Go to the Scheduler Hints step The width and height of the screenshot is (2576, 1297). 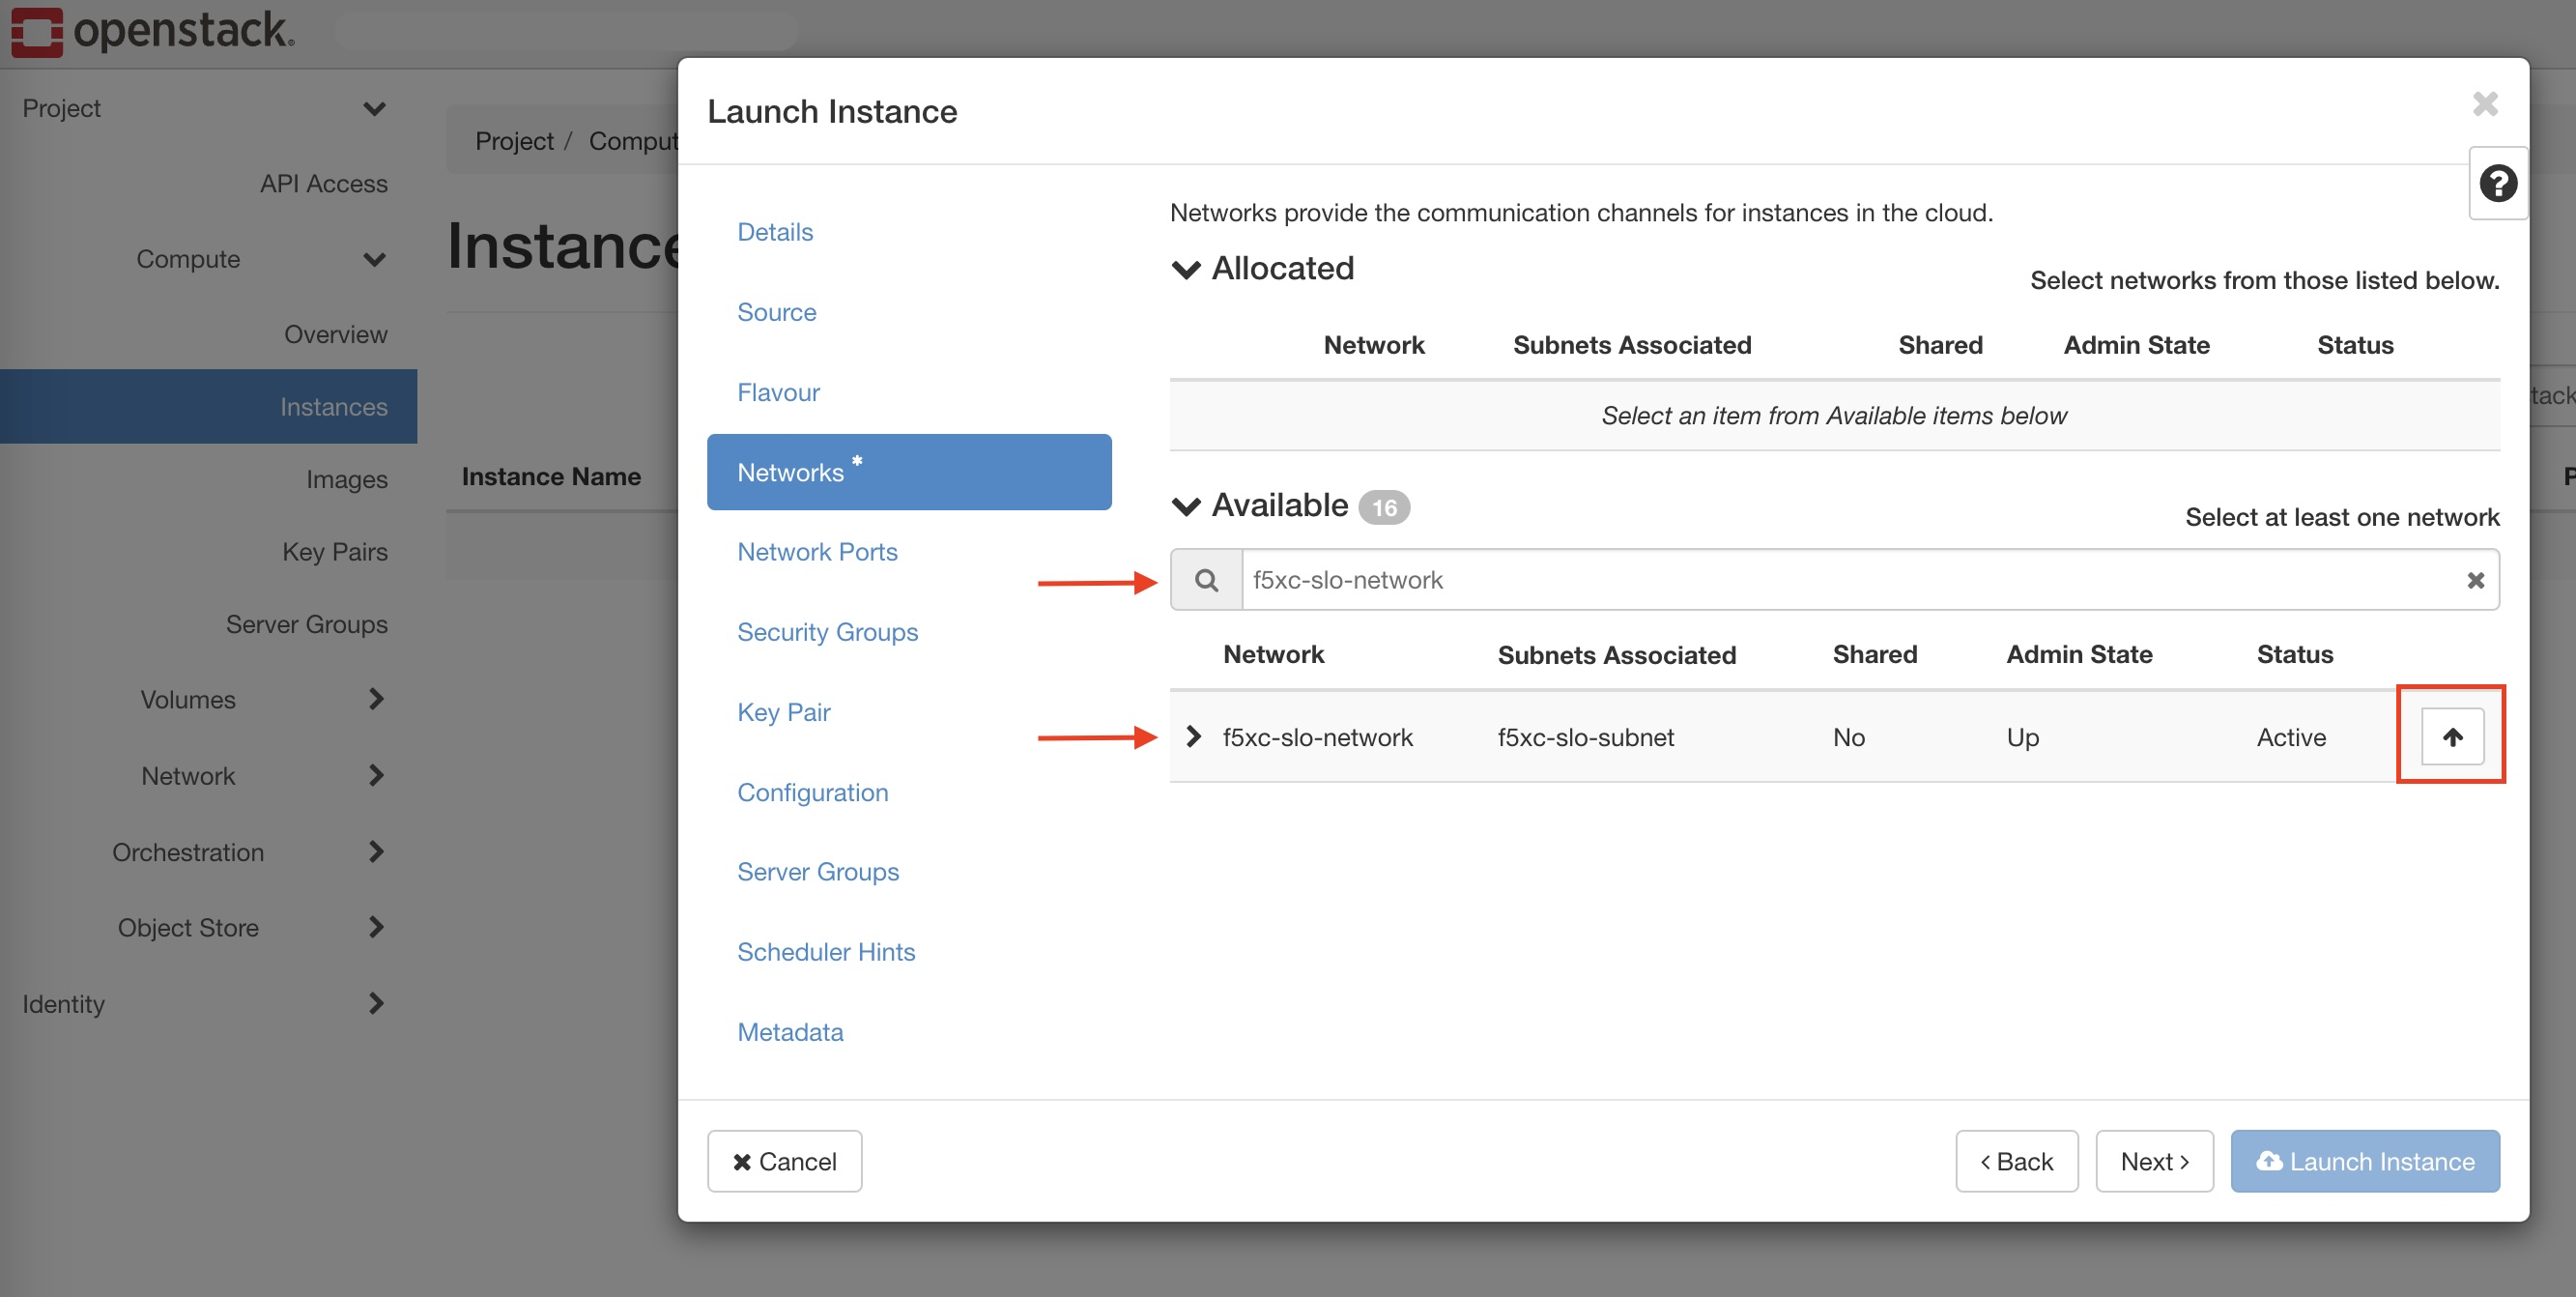point(826,951)
